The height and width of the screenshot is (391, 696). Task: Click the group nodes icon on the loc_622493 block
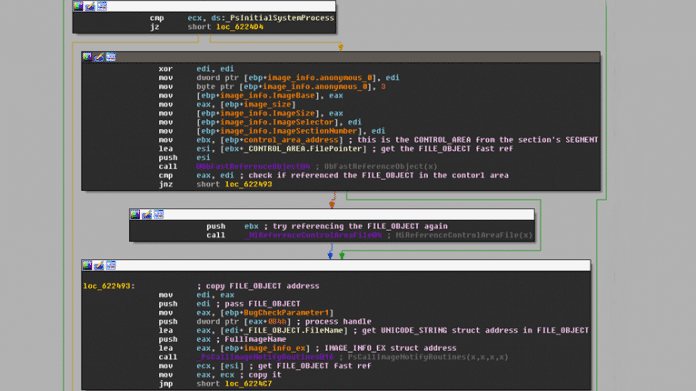click(111, 265)
